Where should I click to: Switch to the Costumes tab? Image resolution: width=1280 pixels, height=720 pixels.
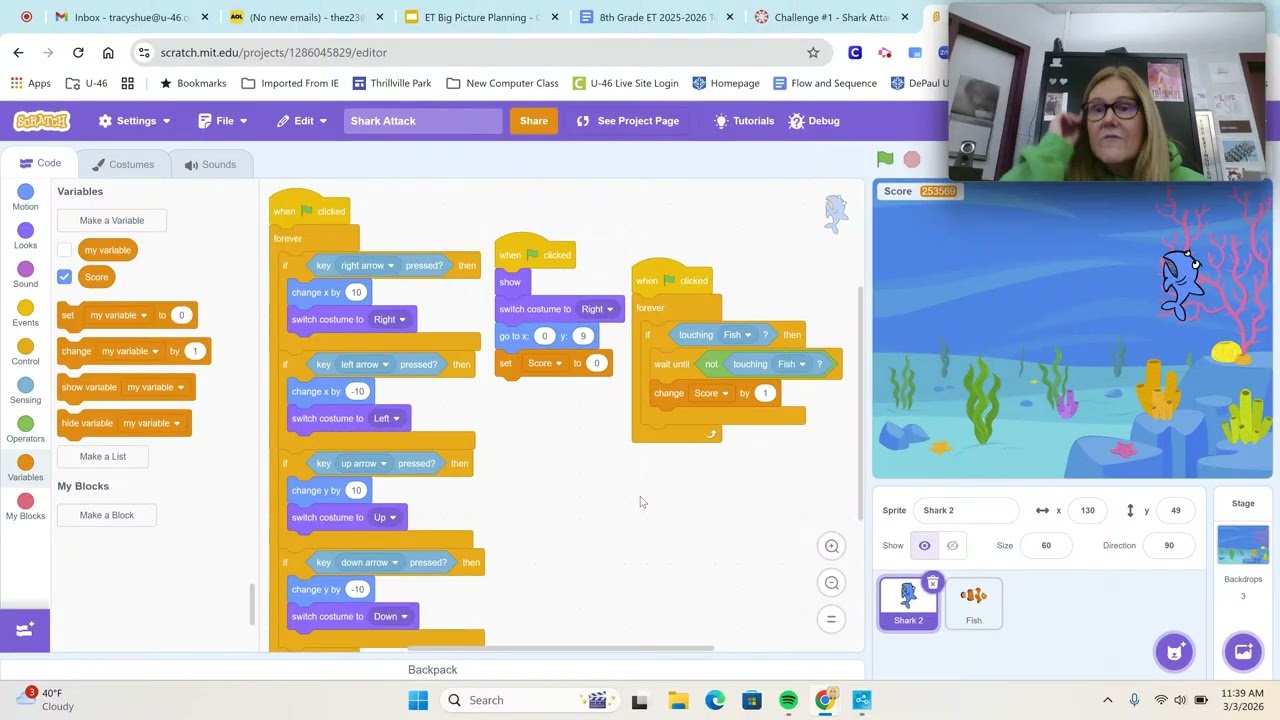[x=122, y=164]
